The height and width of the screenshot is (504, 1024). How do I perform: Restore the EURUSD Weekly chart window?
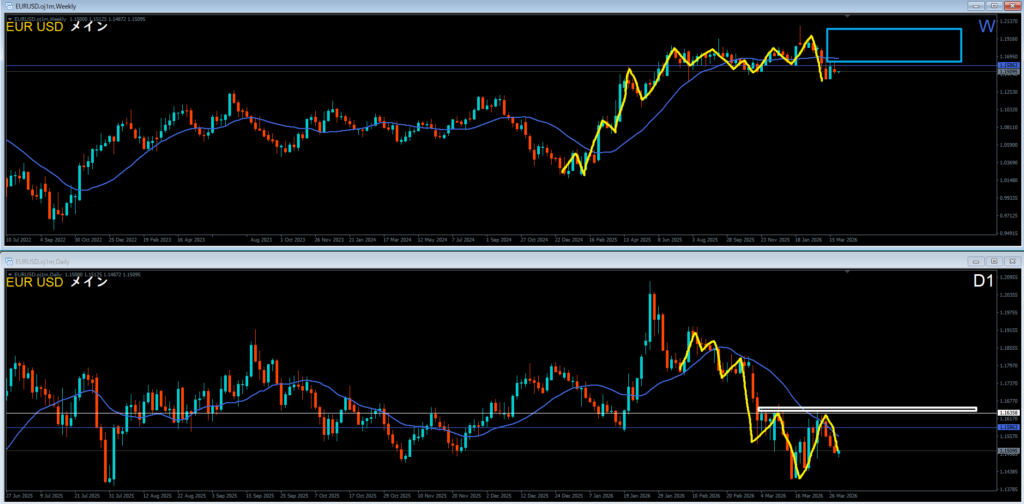click(x=995, y=5)
